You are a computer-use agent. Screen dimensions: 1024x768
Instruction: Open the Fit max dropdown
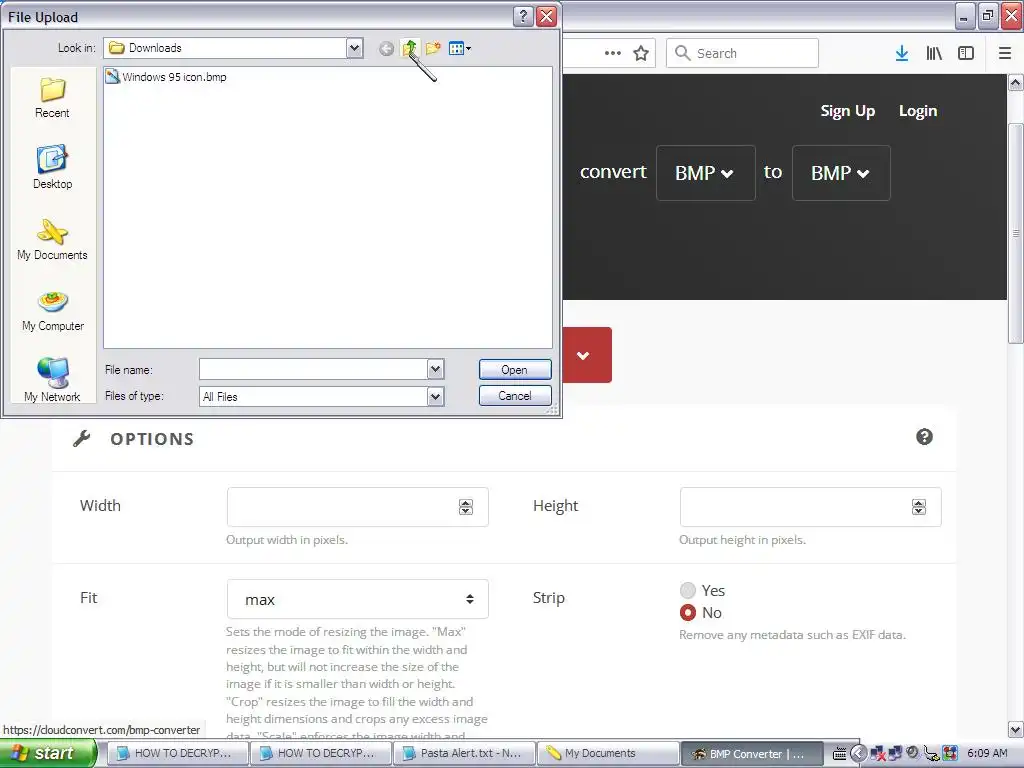pos(357,599)
